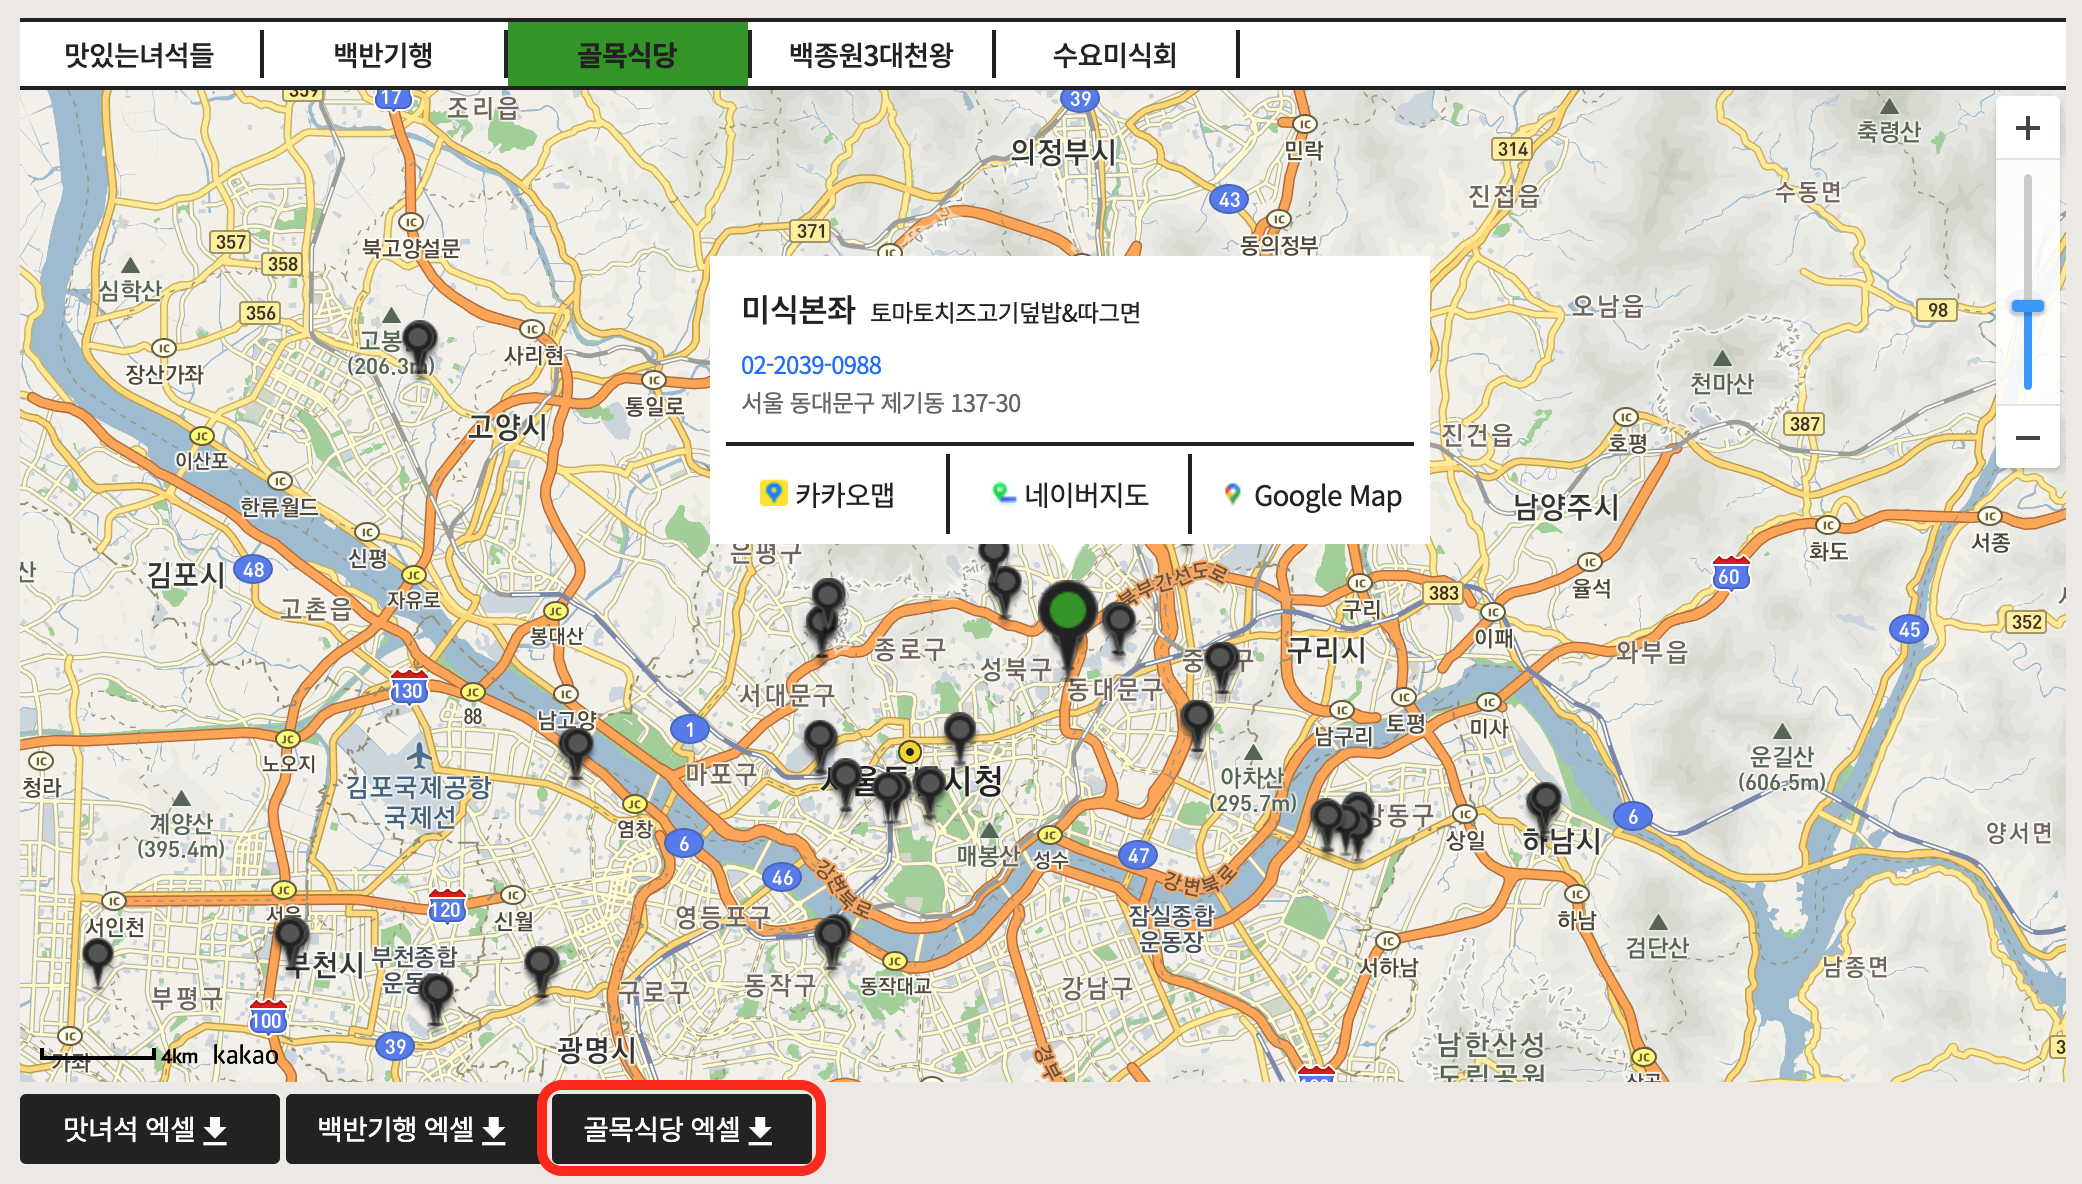Download 백반기행 엑셀 file
This screenshot has height=1184, width=2082.
coord(412,1129)
